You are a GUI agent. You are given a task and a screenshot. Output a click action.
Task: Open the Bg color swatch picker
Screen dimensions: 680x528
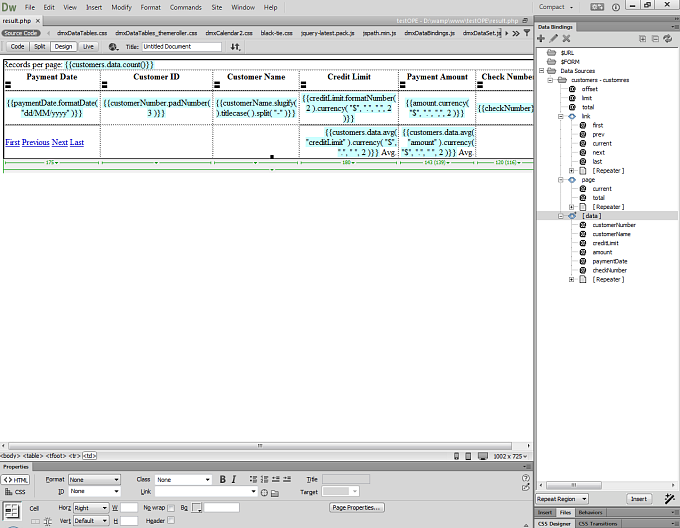[x=197, y=508]
